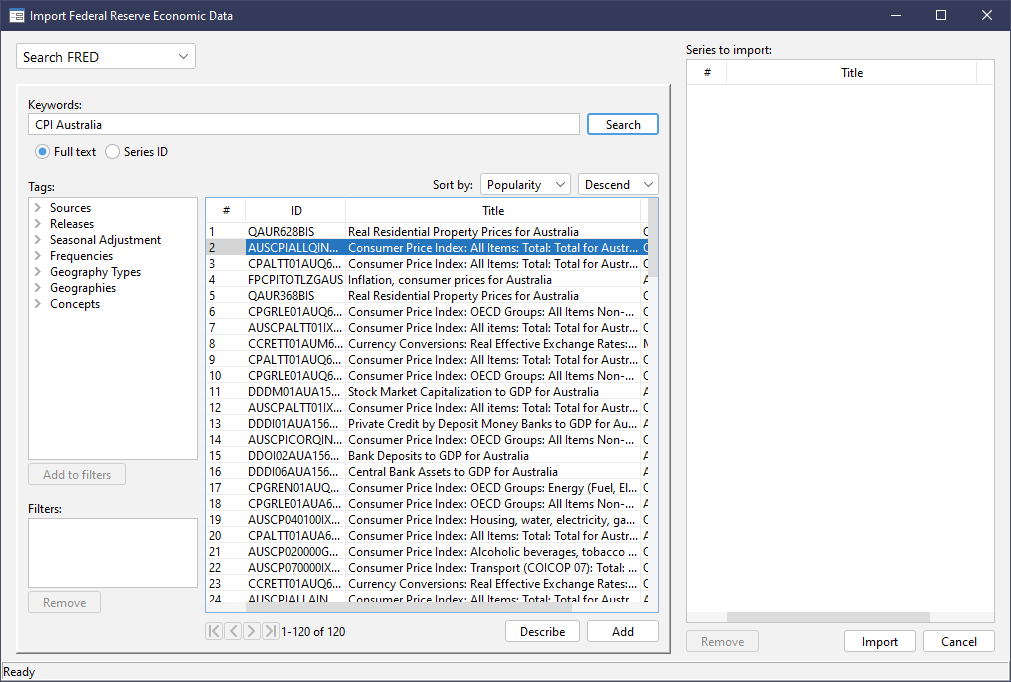Expand the Releases tag node
The image size is (1011, 682).
pyautogui.click(x=37, y=224)
